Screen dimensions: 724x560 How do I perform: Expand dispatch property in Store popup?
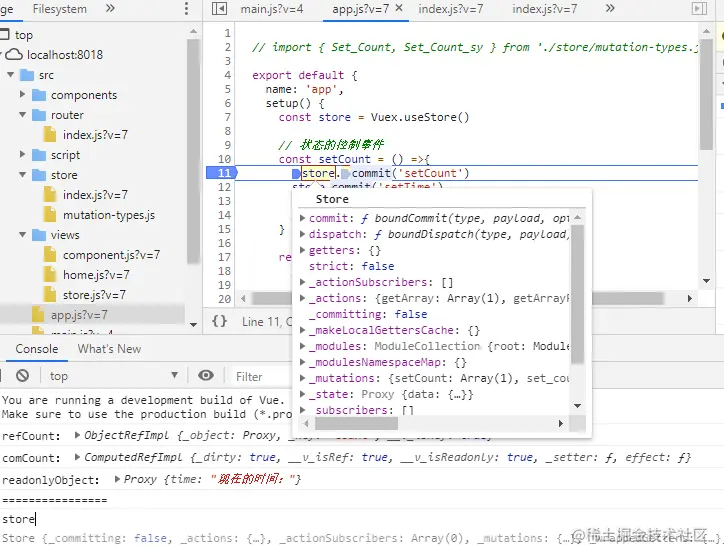pos(302,234)
